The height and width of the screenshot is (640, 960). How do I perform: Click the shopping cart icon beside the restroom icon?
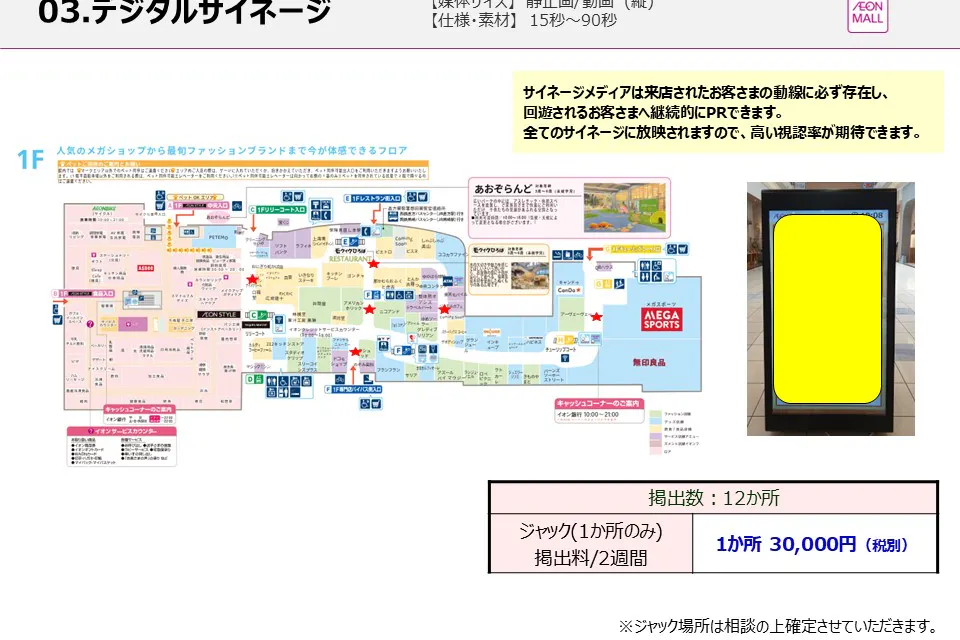coord(299,197)
